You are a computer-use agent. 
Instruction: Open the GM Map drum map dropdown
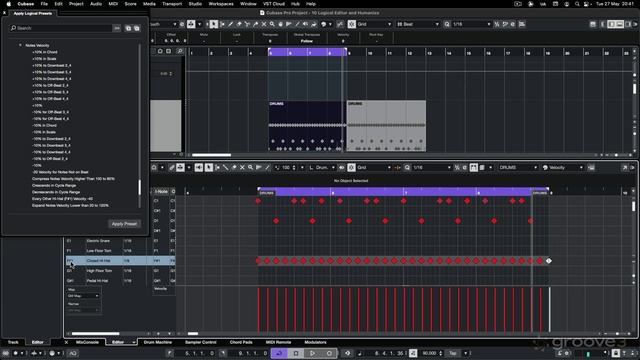click(x=83, y=296)
